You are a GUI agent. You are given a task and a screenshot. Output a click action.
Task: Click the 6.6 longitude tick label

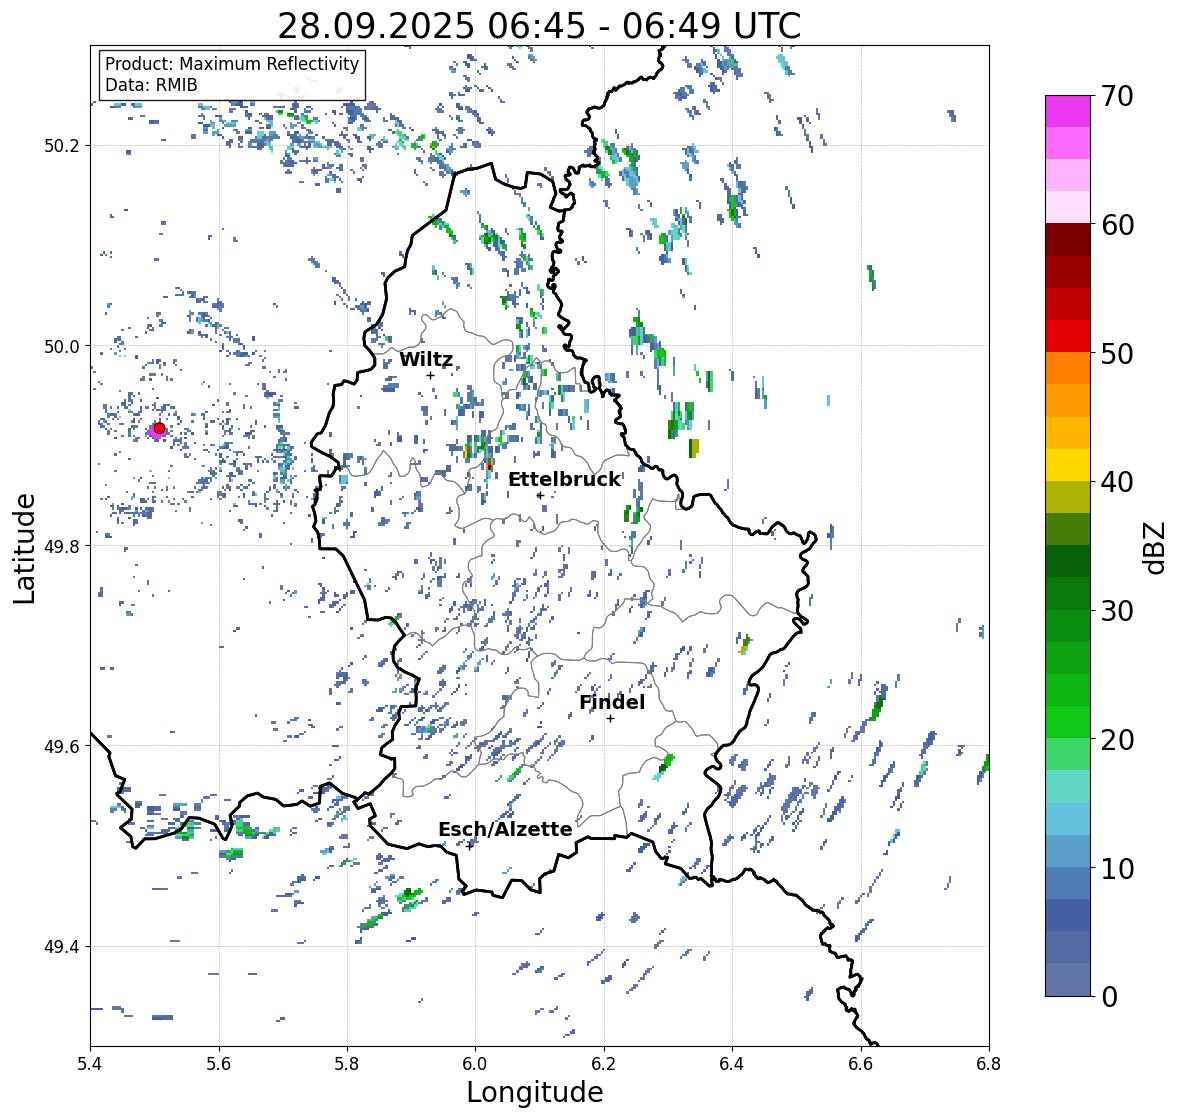tap(861, 1063)
